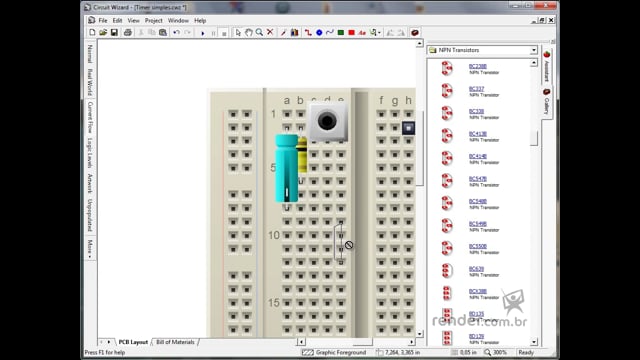Click the BC639 transistor symbol icon
Viewport: 640px width, 360px height.
[447, 271]
